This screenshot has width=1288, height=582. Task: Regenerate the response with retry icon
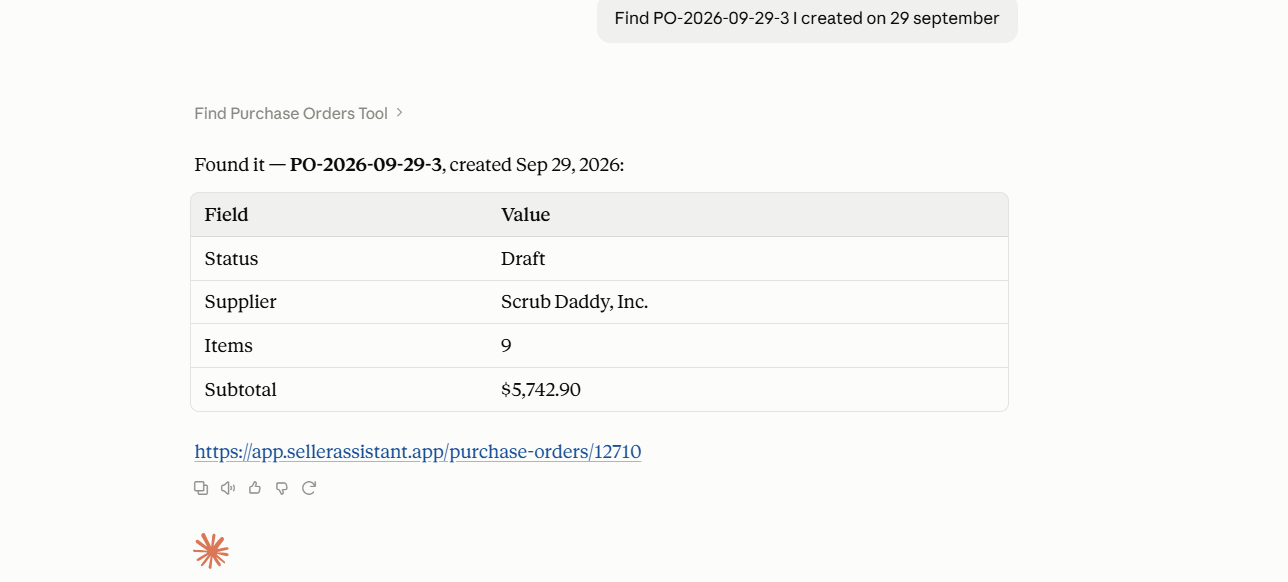click(x=309, y=488)
